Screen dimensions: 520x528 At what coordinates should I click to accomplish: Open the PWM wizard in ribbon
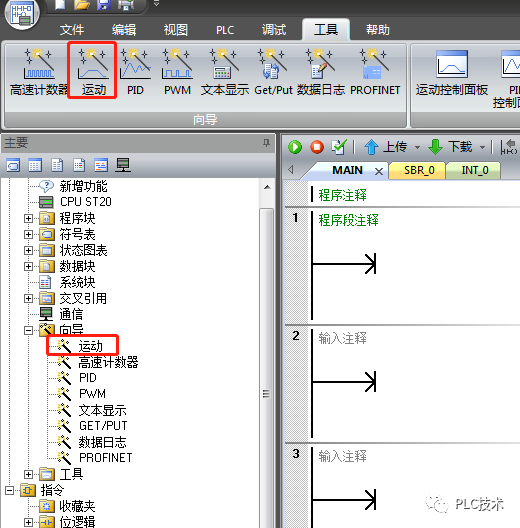177,71
